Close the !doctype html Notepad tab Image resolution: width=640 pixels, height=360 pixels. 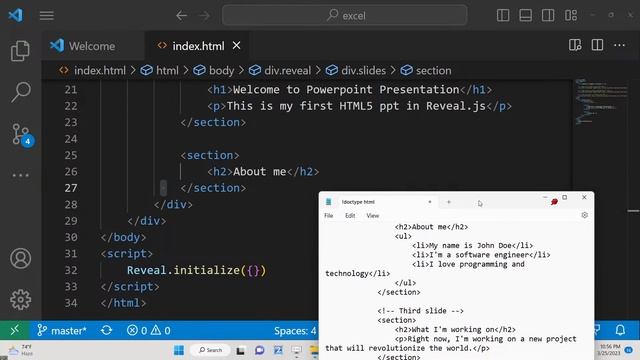point(429,202)
